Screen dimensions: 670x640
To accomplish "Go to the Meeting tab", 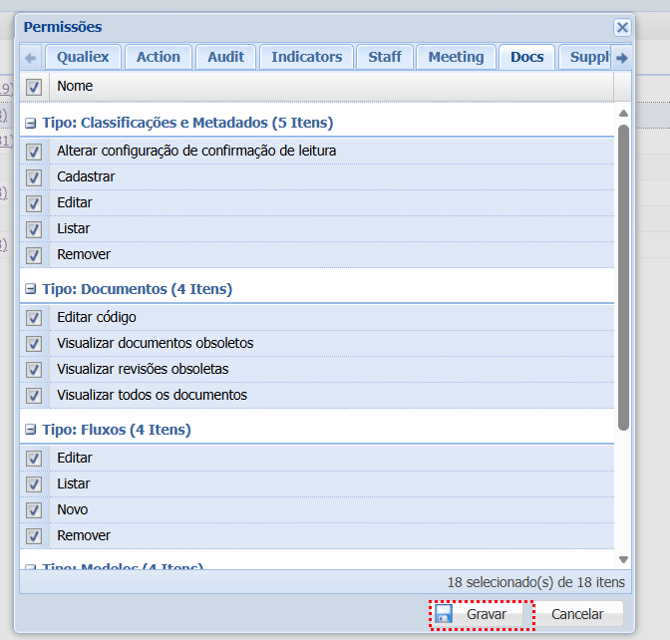I will click(455, 57).
